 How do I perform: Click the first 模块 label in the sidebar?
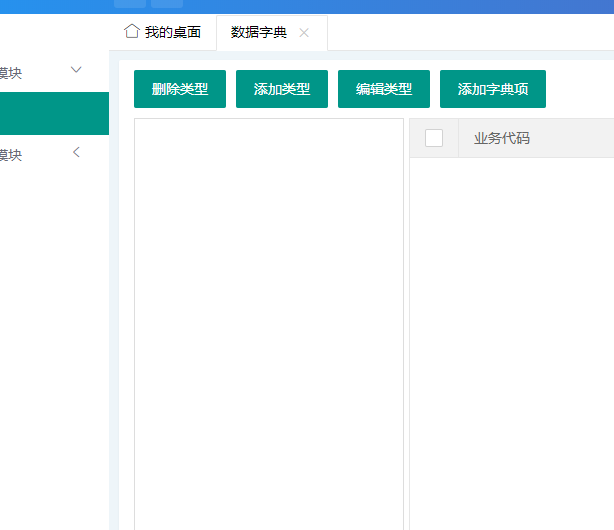pyautogui.click(x=10, y=72)
